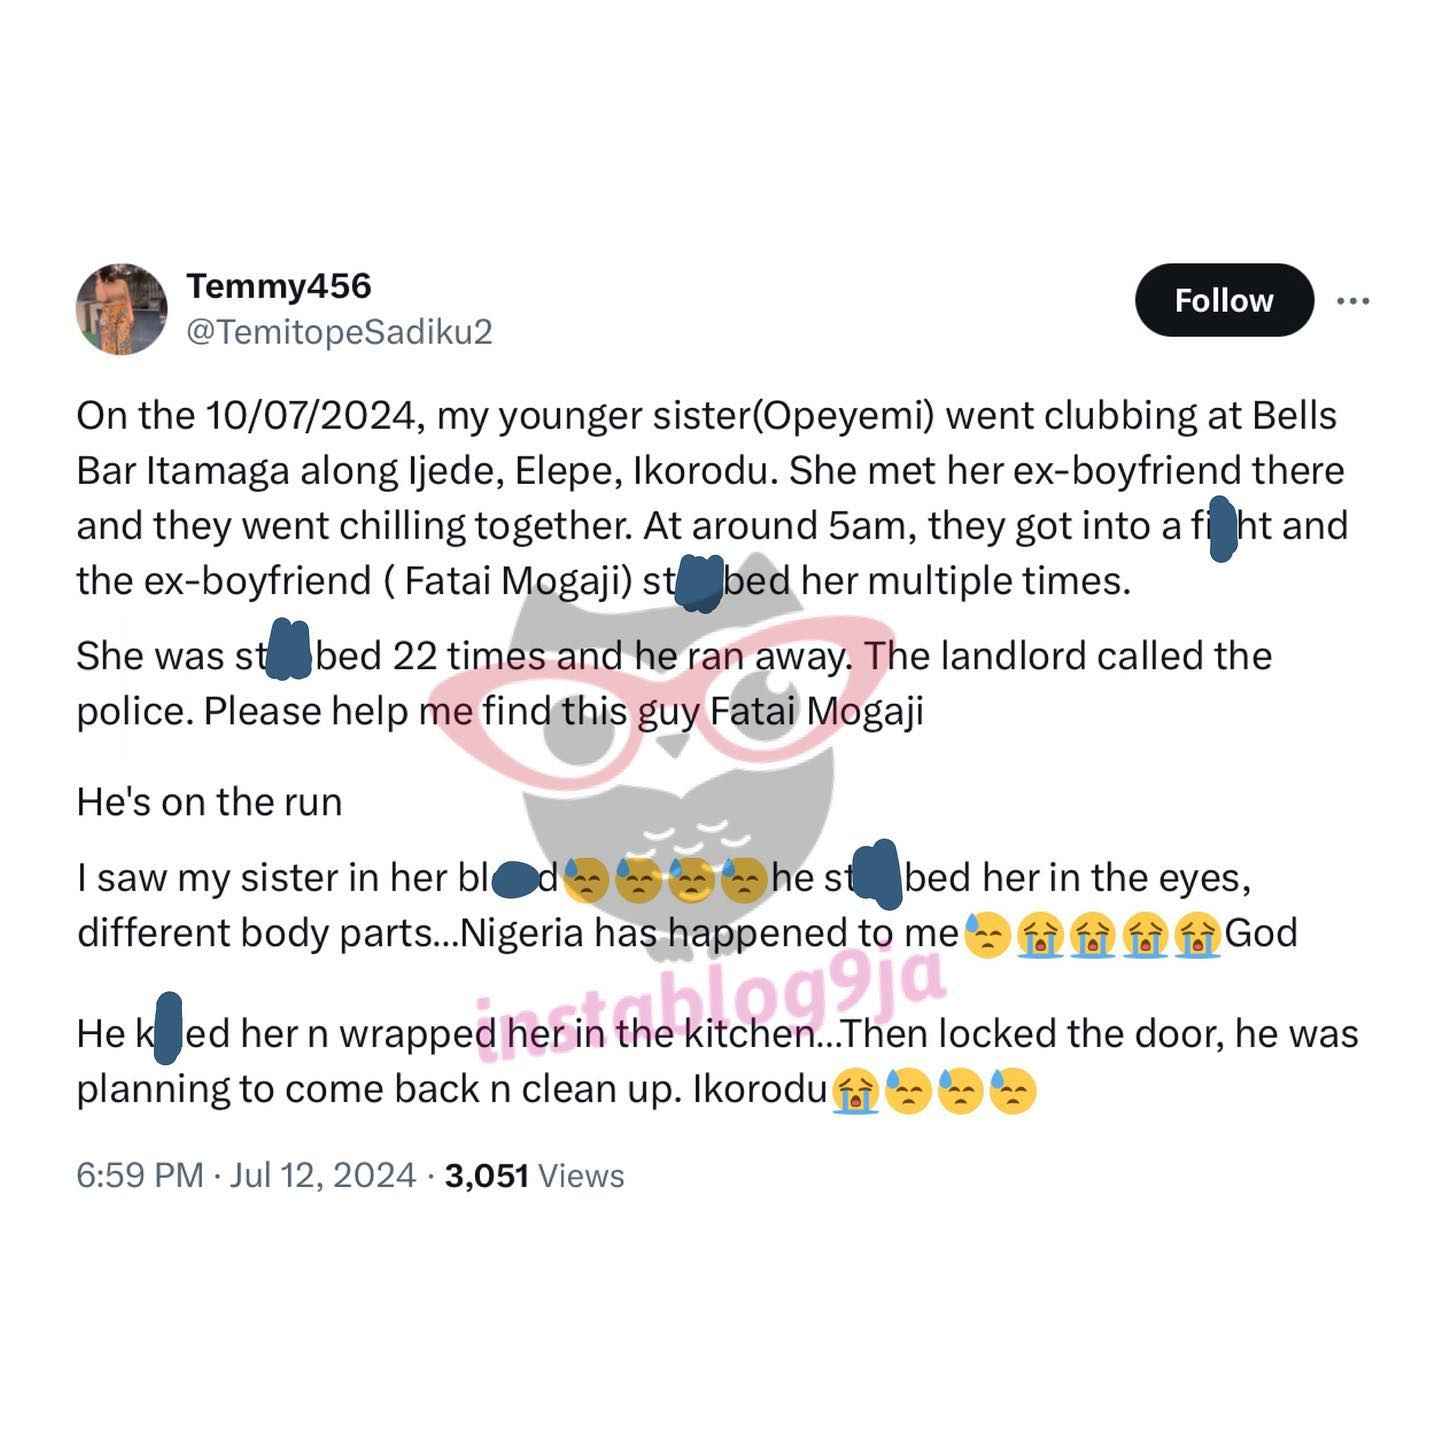View the 3,051 Views count
This screenshot has height=1440, width=1440.
[535, 1175]
